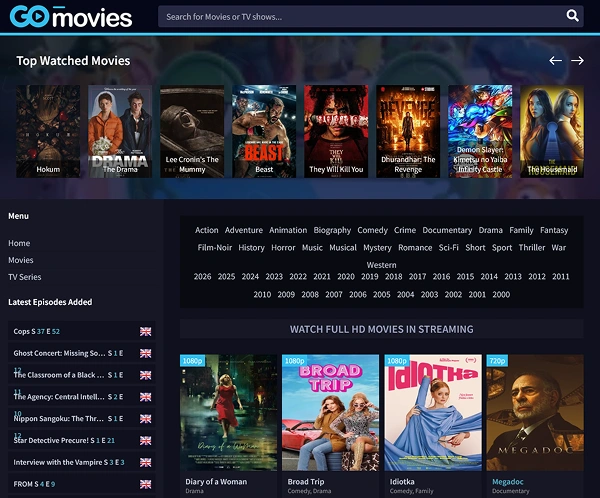Click the UK flag beside Cops episode
600x498 pixels.
pos(145,331)
